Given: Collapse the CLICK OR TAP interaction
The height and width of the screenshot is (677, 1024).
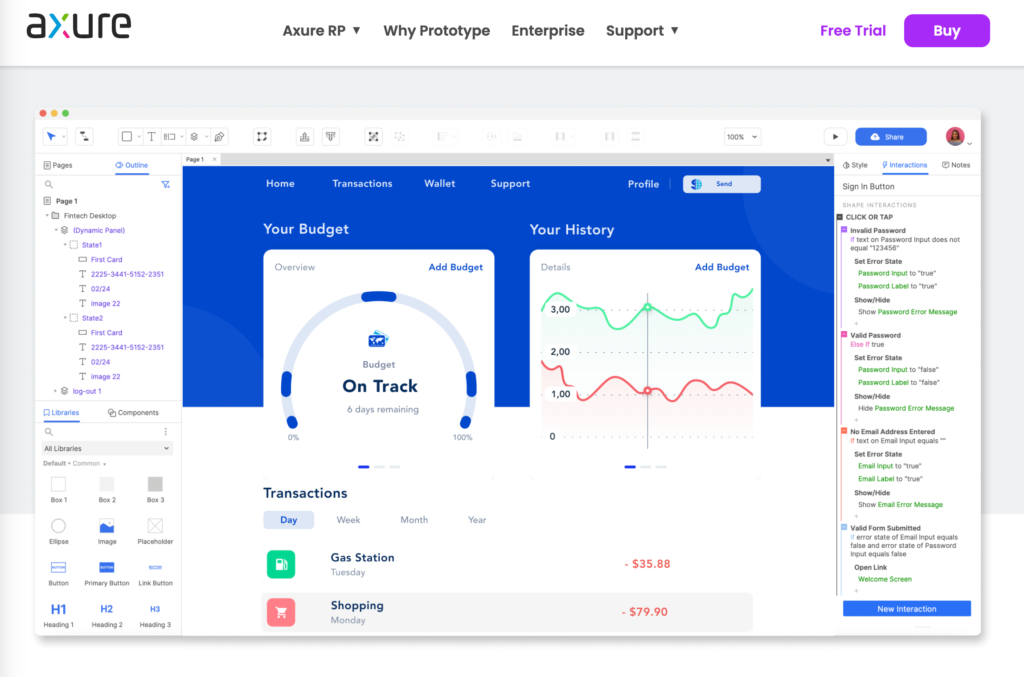Looking at the screenshot, I should point(840,217).
